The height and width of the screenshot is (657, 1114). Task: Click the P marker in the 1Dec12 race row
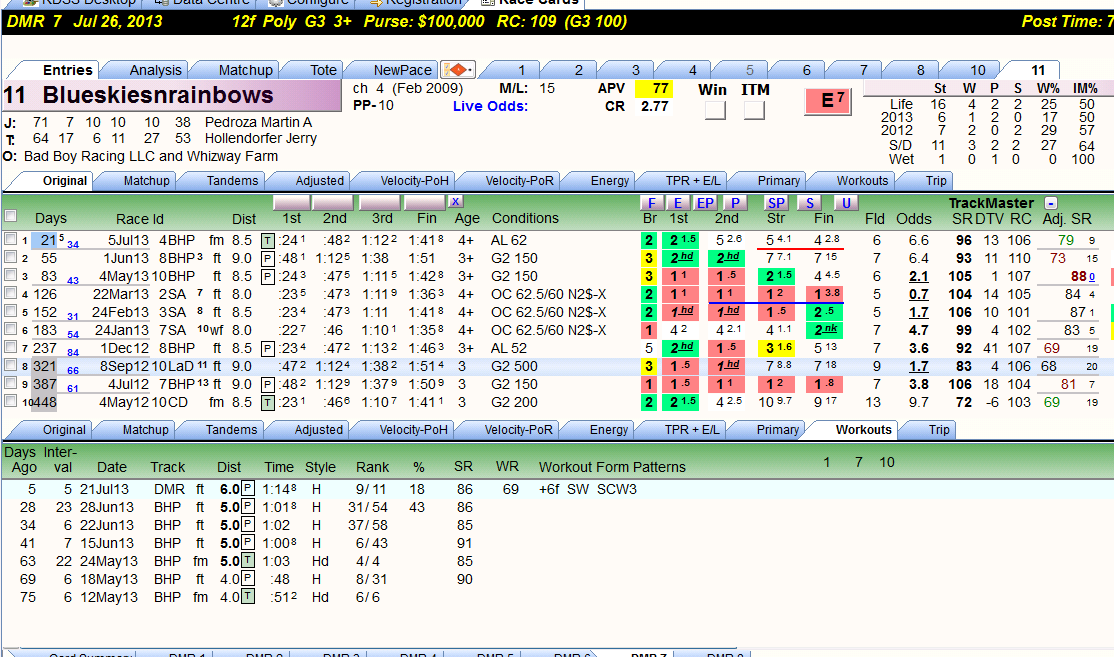click(x=268, y=349)
